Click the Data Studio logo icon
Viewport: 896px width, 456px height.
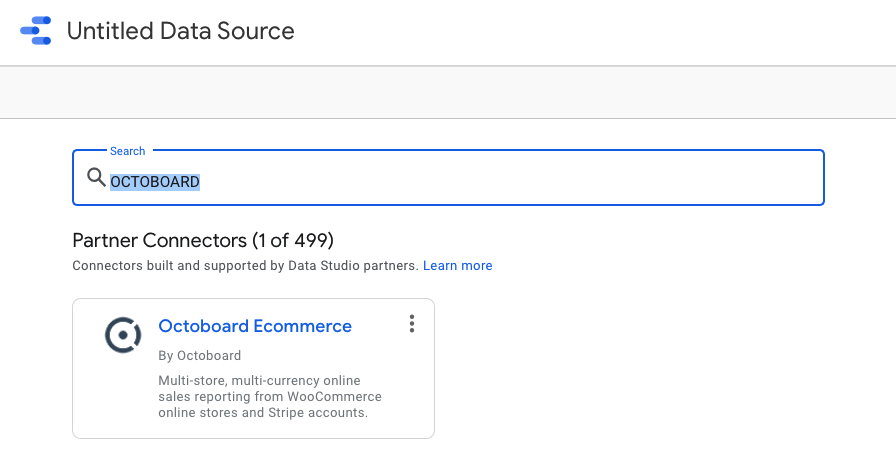point(36,30)
